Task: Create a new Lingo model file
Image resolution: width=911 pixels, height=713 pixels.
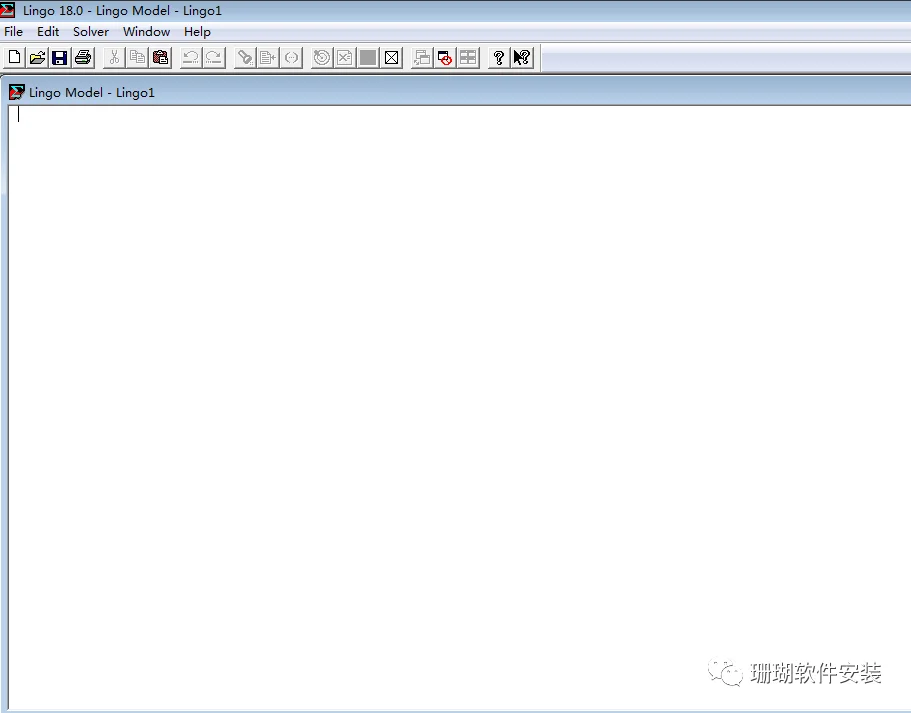Action: click(x=15, y=58)
